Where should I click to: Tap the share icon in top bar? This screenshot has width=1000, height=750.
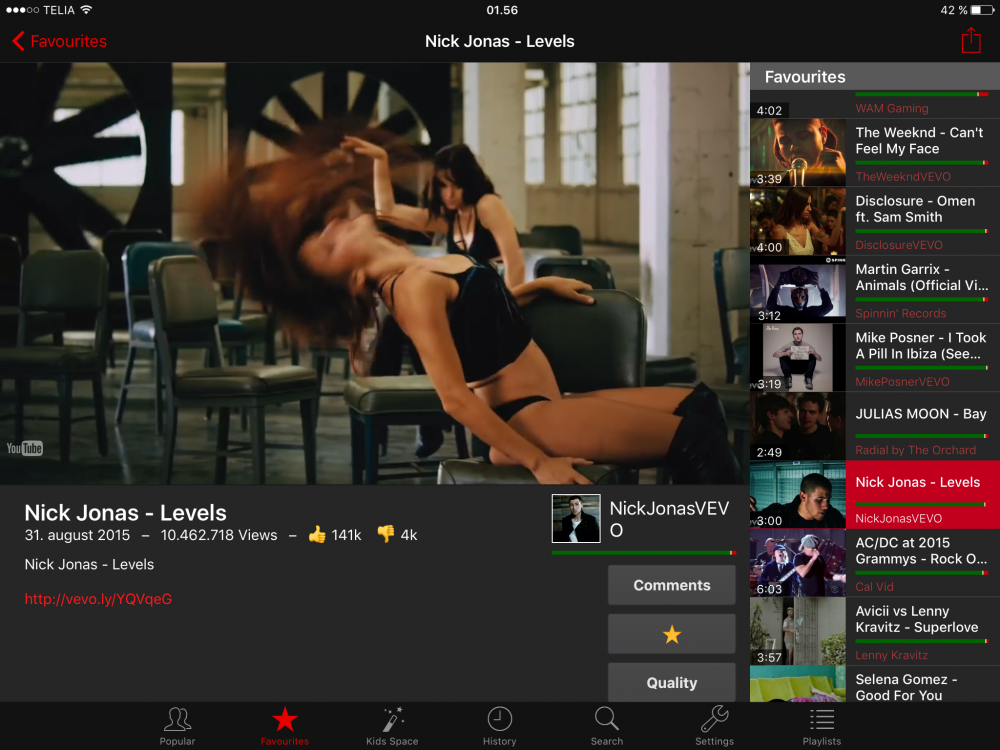click(x=971, y=40)
